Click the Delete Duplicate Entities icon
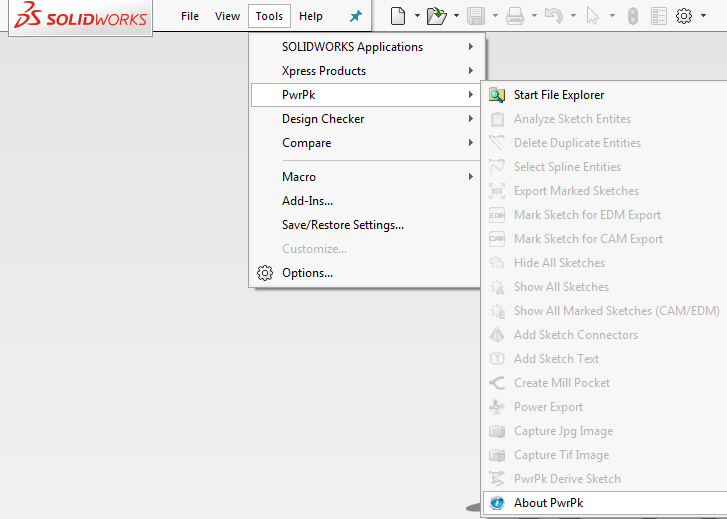727x519 pixels. [x=497, y=143]
